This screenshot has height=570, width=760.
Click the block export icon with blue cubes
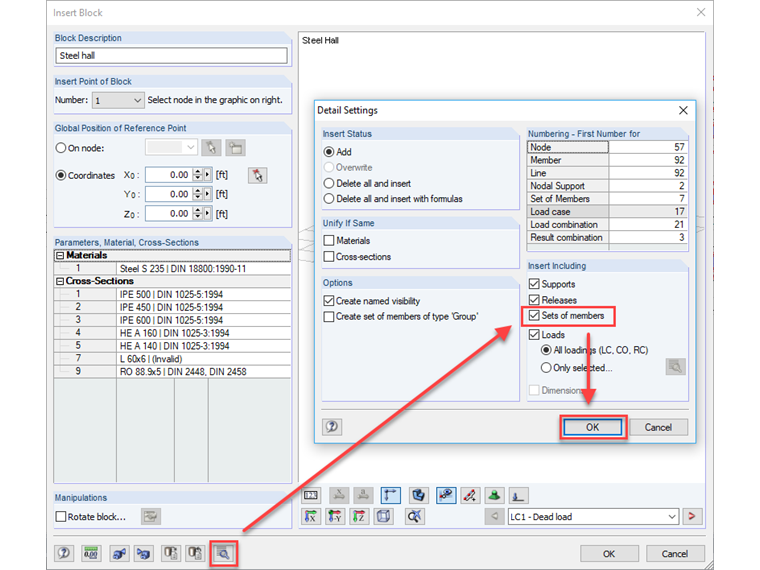(119, 553)
